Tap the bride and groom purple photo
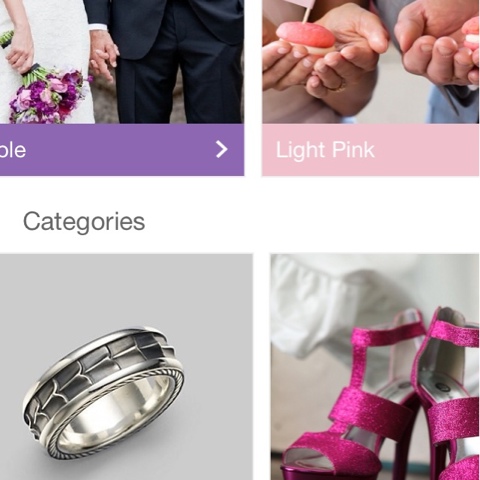 coord(122,62)
